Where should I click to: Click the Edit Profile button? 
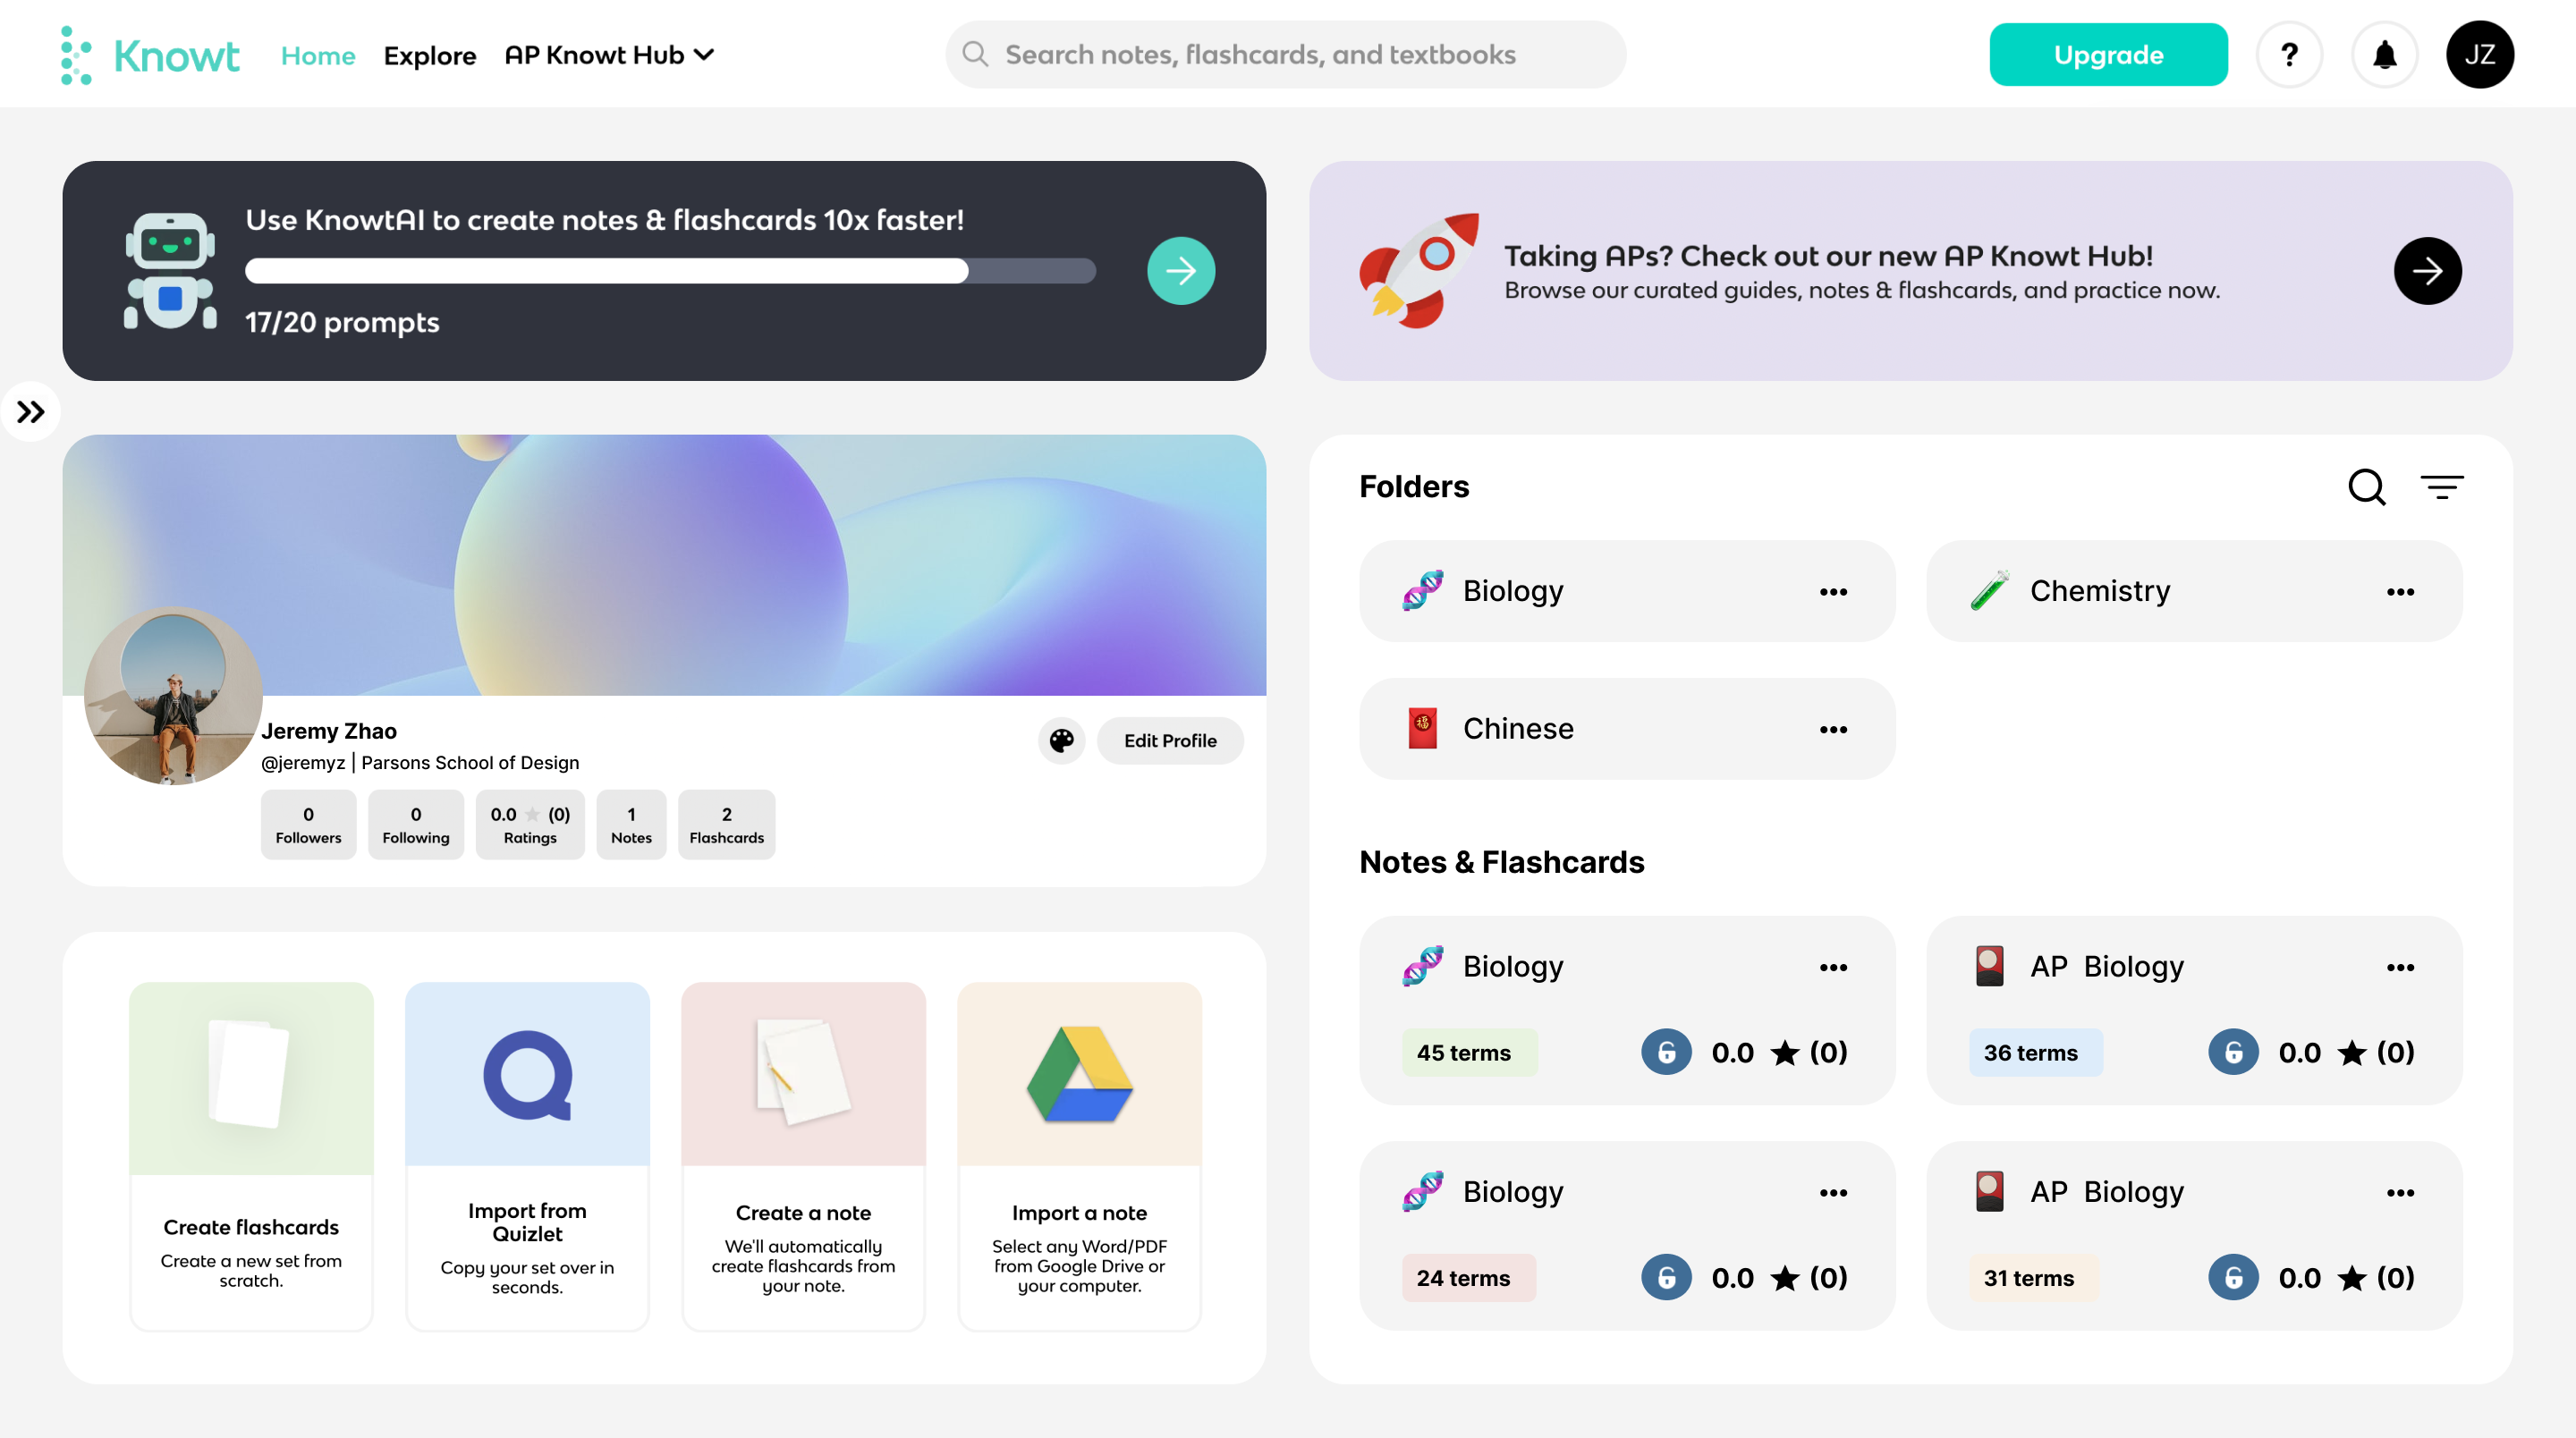point(1169,741)
